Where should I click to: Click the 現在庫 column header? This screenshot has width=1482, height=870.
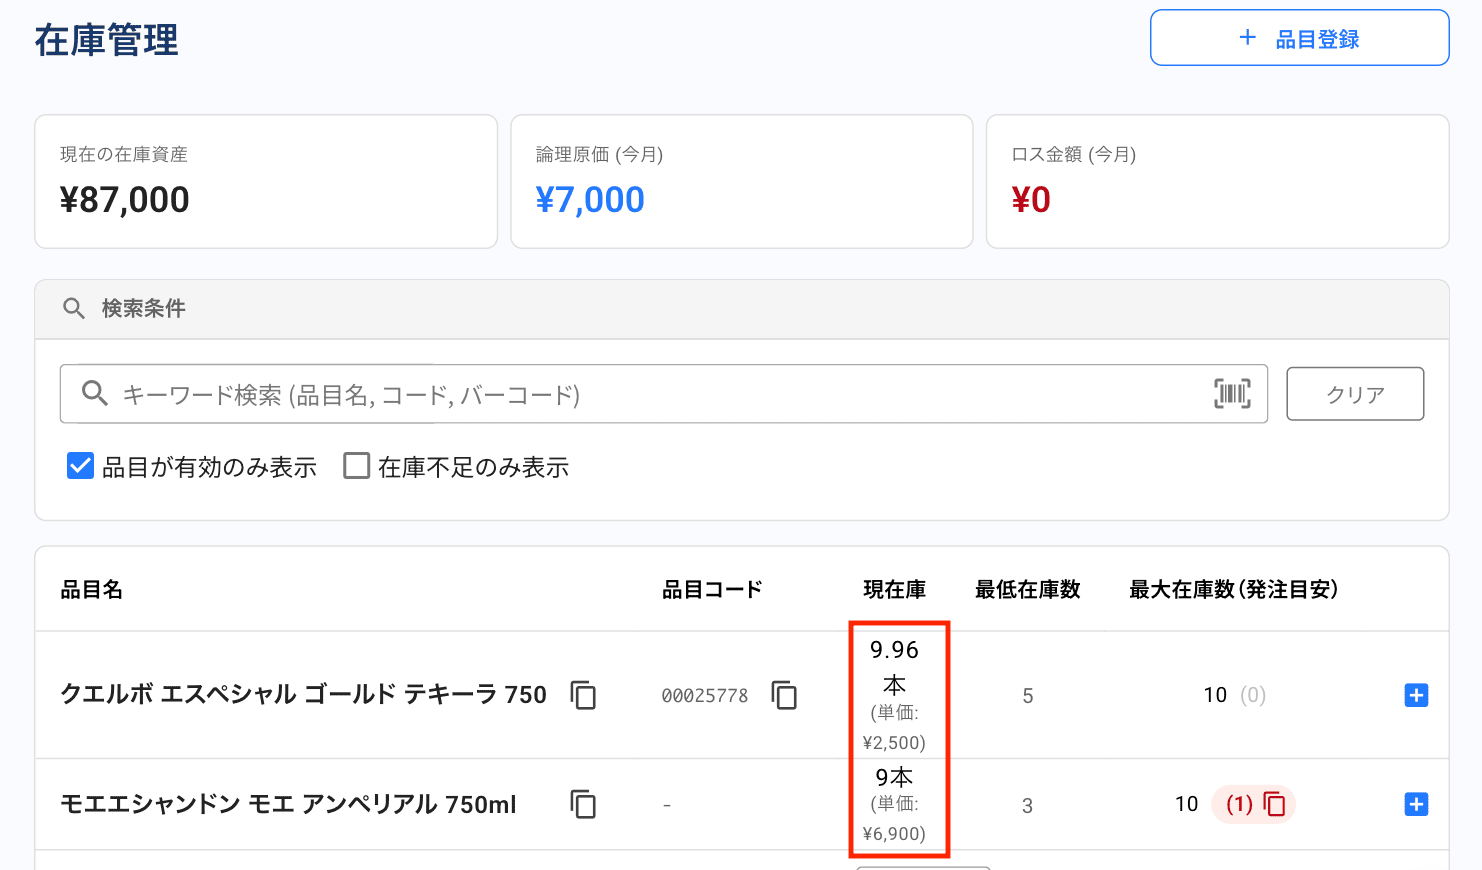895,590
